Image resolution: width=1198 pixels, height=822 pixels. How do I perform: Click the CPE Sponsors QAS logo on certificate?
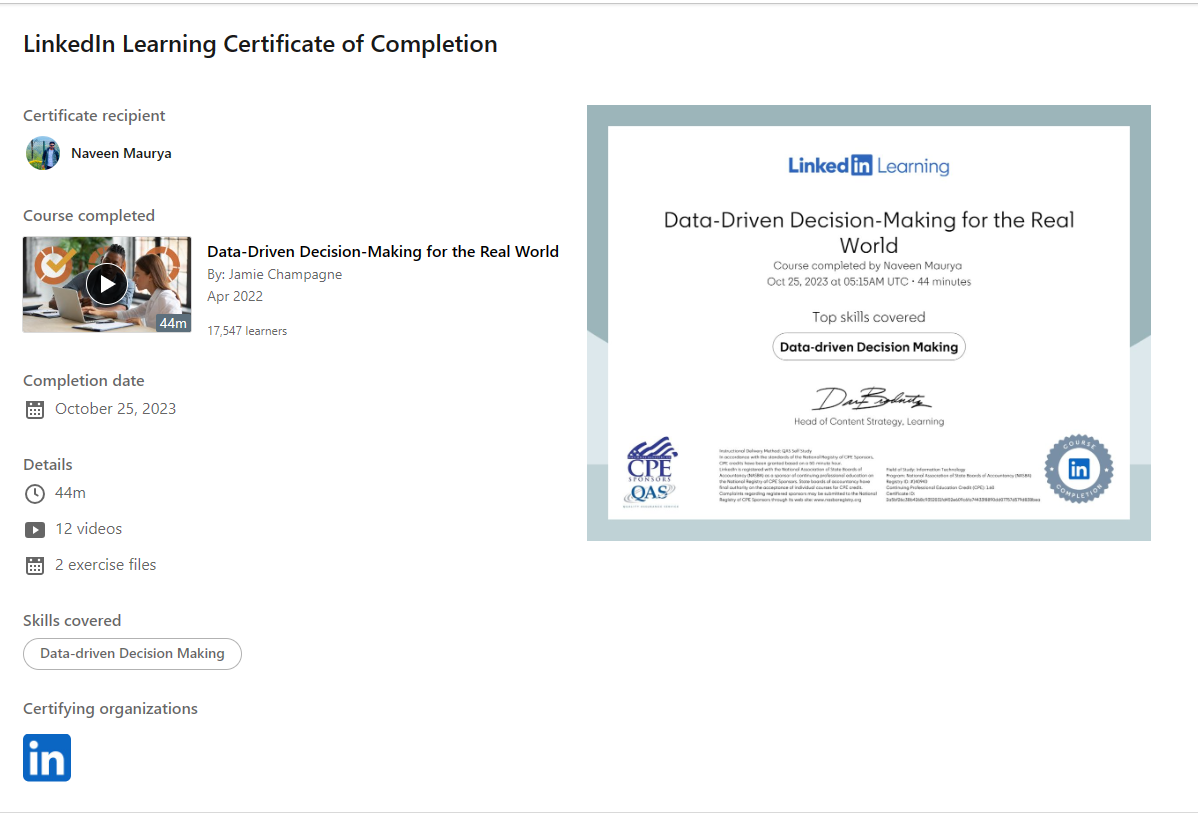(651, 472)
